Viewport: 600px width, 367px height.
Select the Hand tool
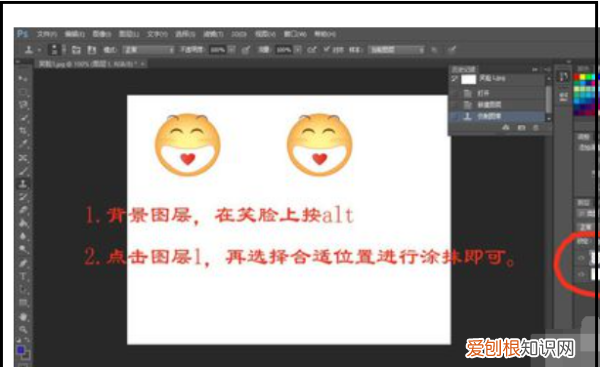[x=23, y=316]
